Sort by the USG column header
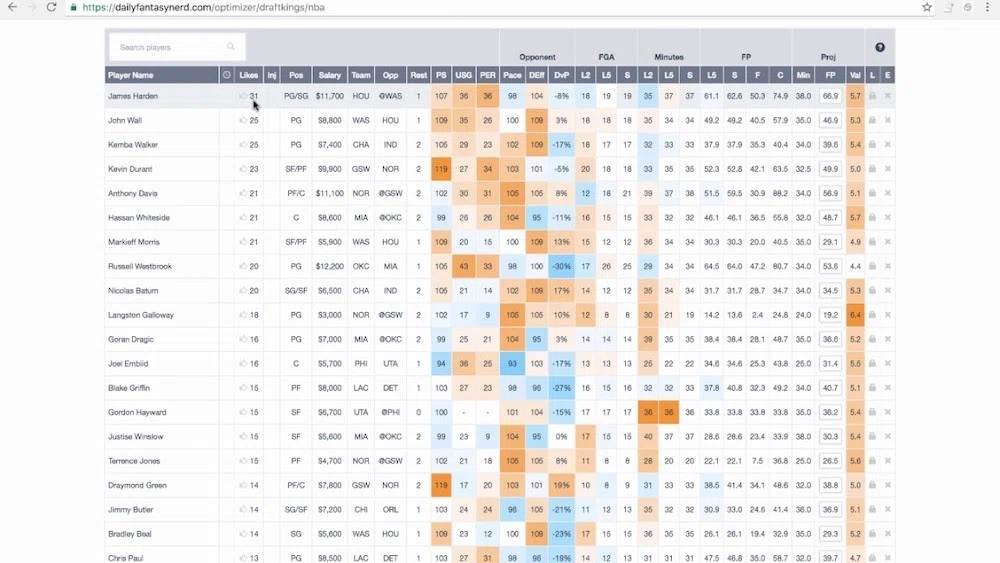This screenshot has width=1000, height=563. click(x=464, y=75)
